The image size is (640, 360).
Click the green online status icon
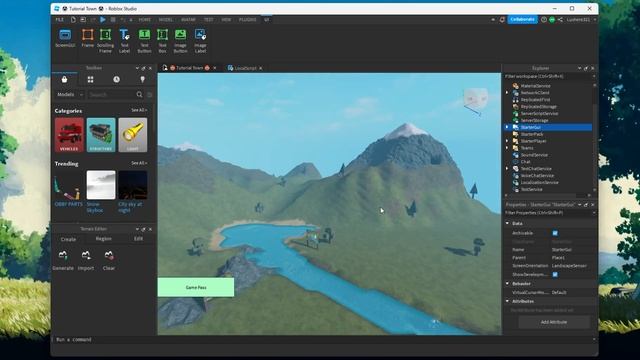coord(552,20)
